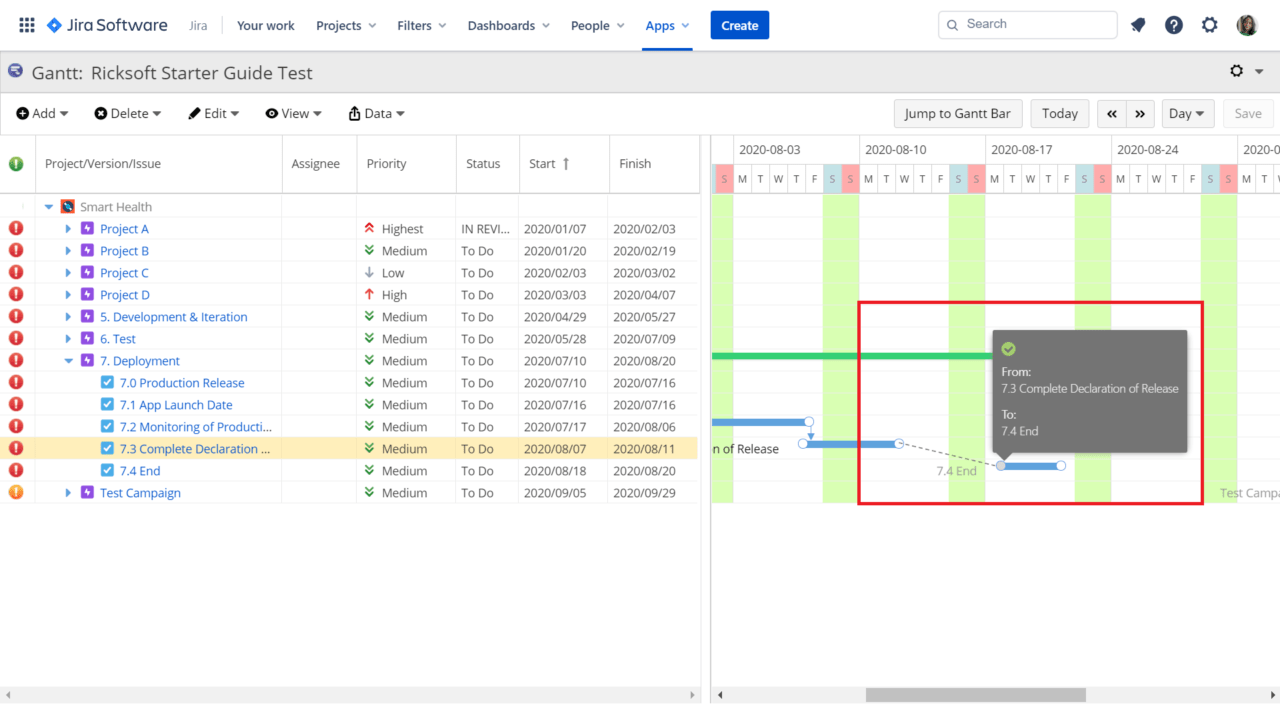Click the checkbox icon beside 7.4 End
The height and width of the screenshot is (720, 1280).
106,470
